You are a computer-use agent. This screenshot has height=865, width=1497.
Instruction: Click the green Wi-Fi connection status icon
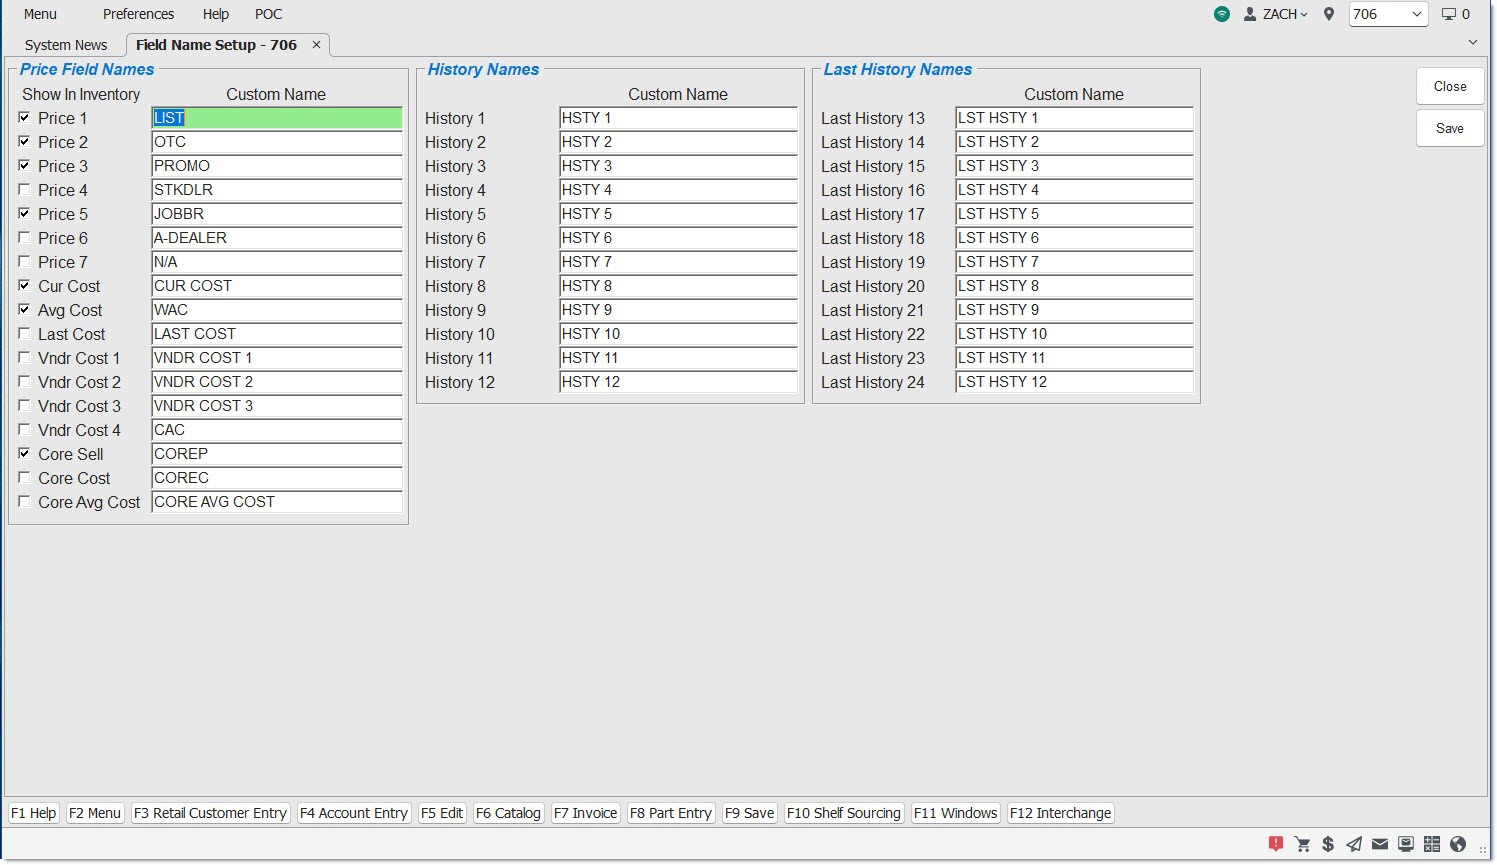tap(1222, 14)
